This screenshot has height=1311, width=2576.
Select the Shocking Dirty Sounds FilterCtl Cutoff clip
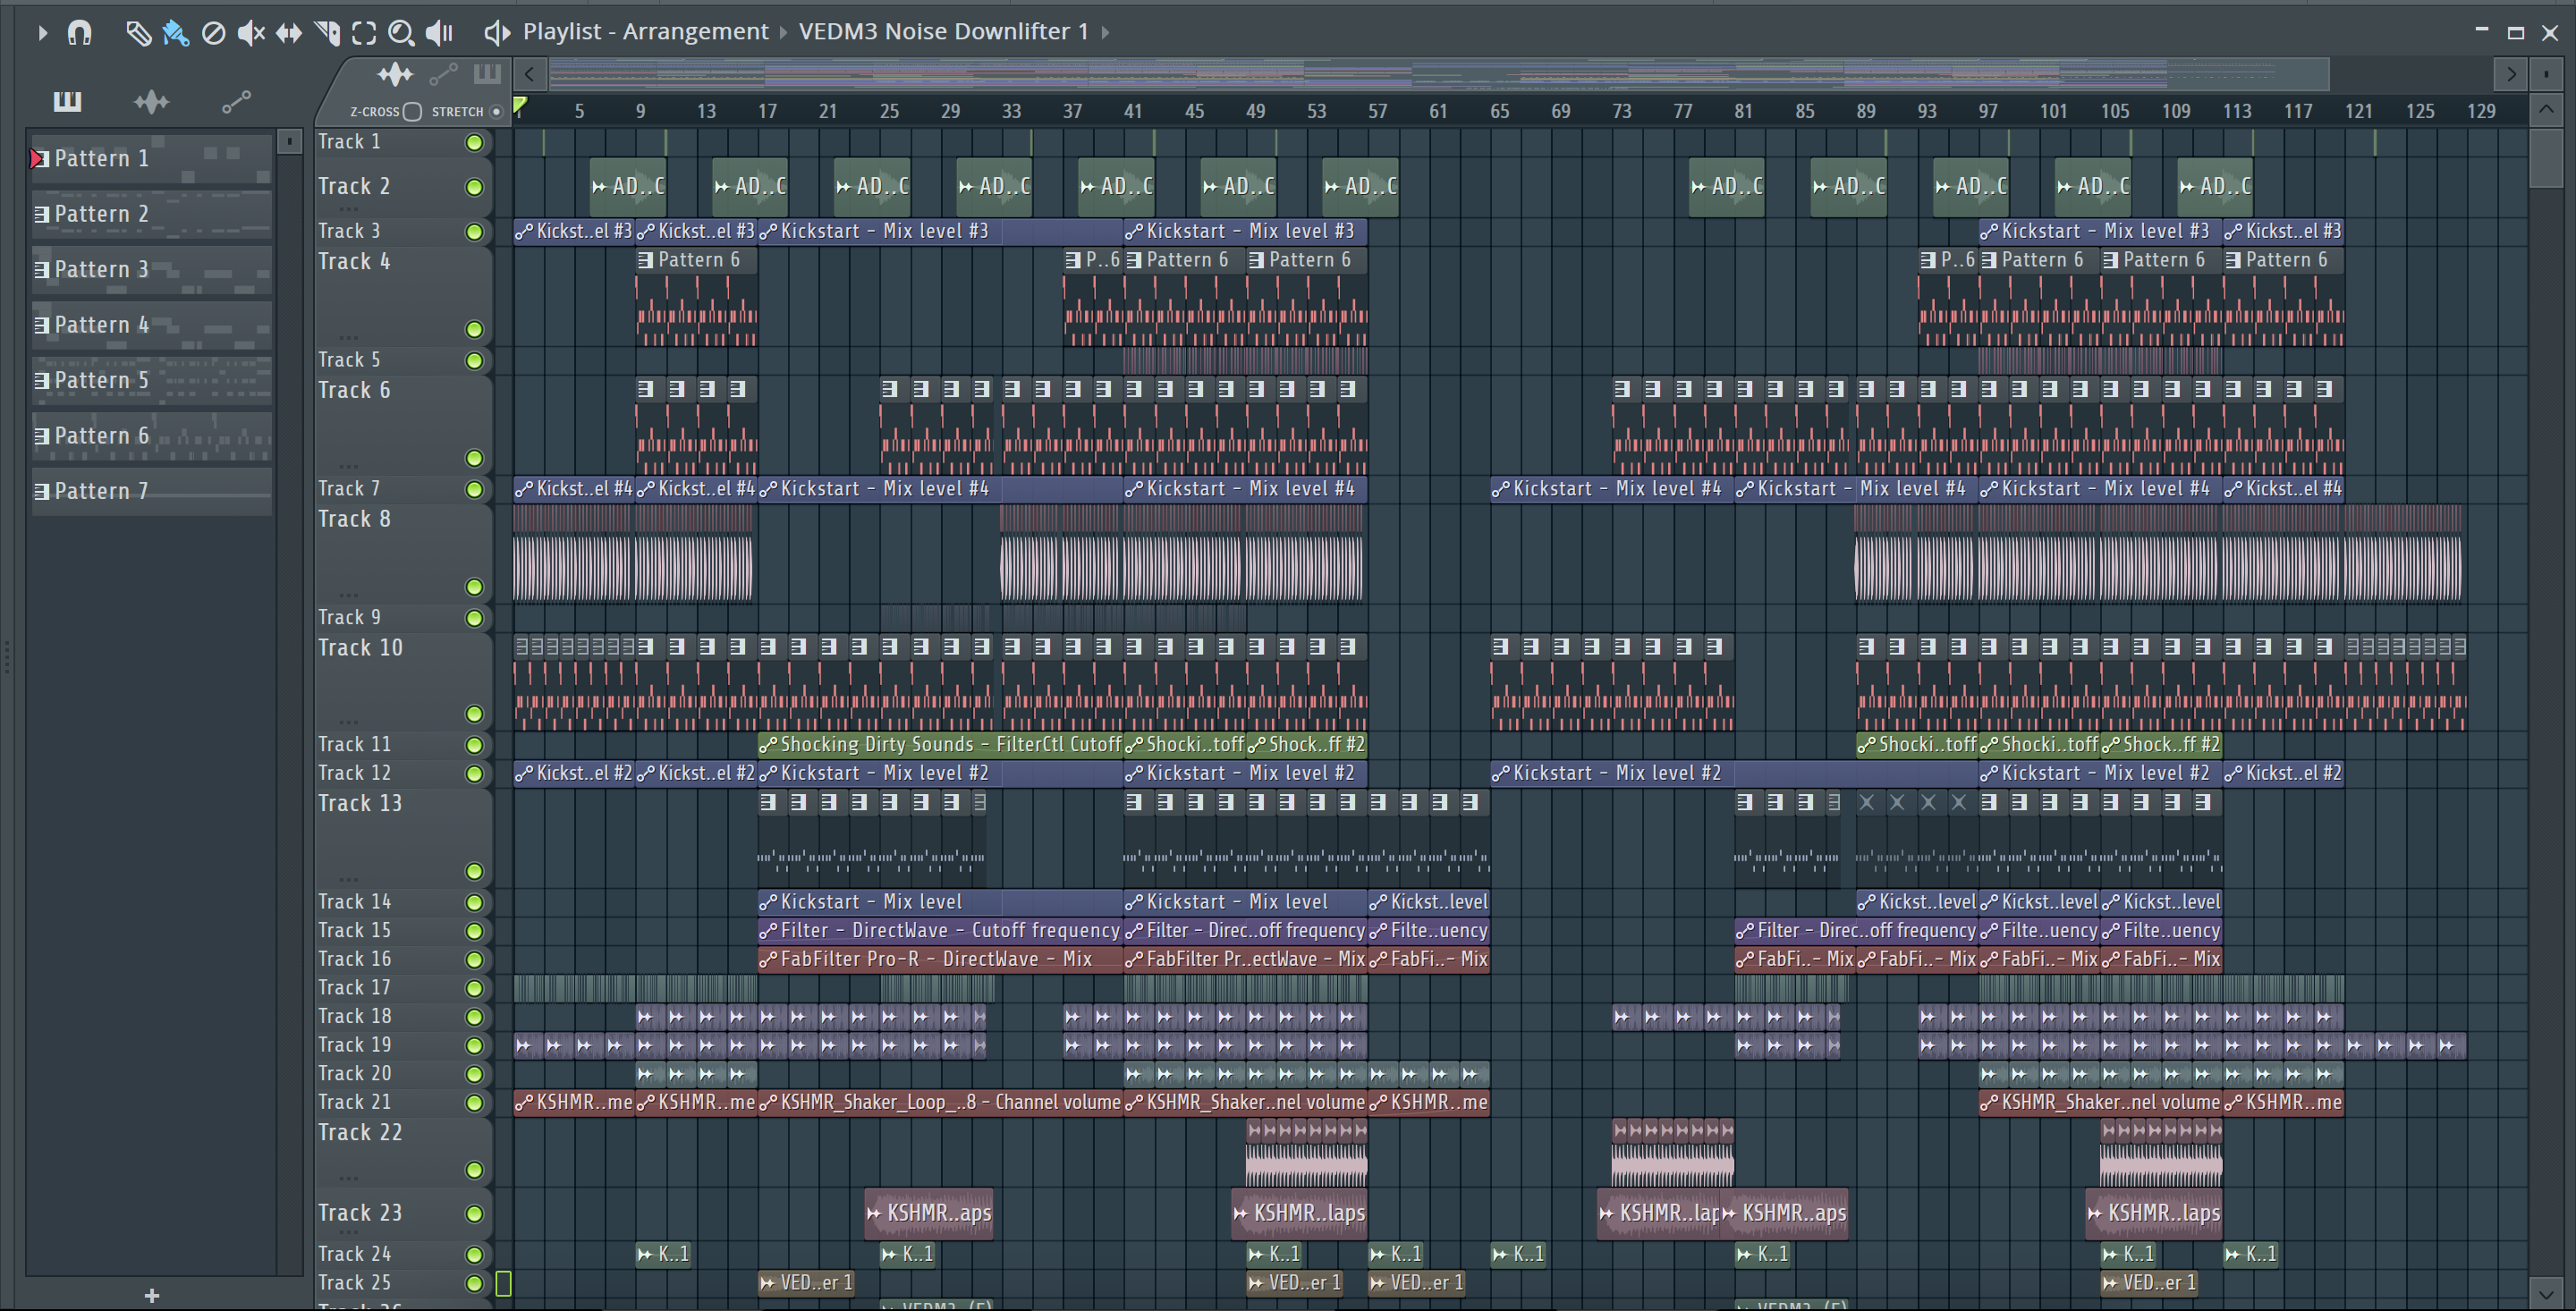pyautogui.click(x=940, y=744)
